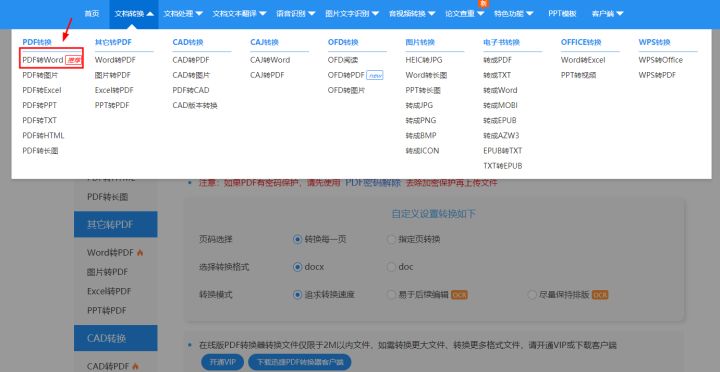
Task: Choose PDF转TXT in the dropdown menu
Action: 39,120
